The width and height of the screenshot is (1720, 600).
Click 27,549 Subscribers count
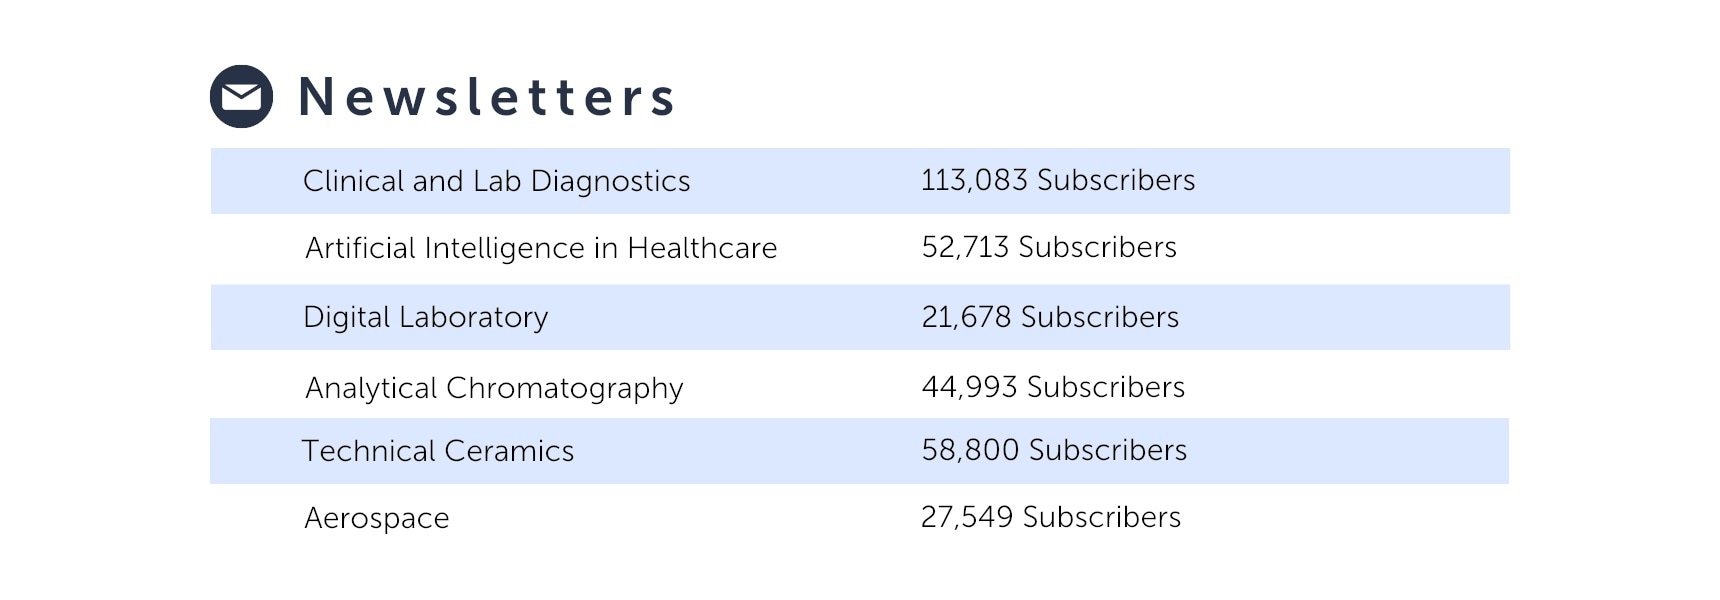1051,517
